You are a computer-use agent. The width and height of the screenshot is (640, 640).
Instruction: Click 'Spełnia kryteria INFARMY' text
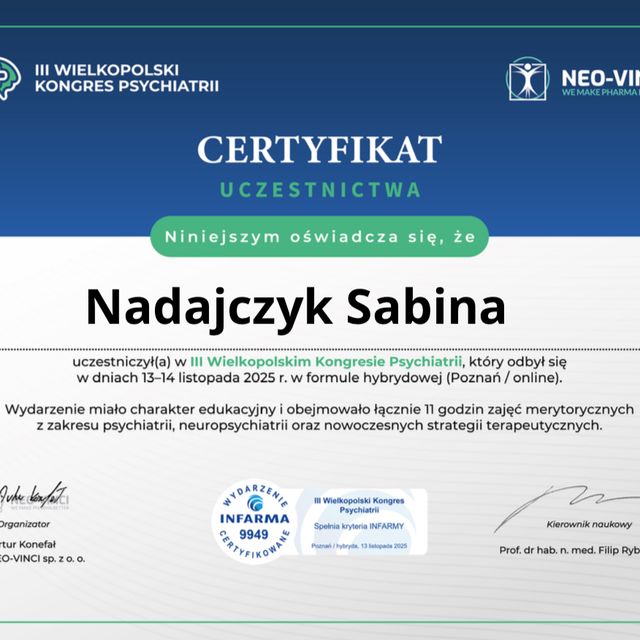pos(359,526)
